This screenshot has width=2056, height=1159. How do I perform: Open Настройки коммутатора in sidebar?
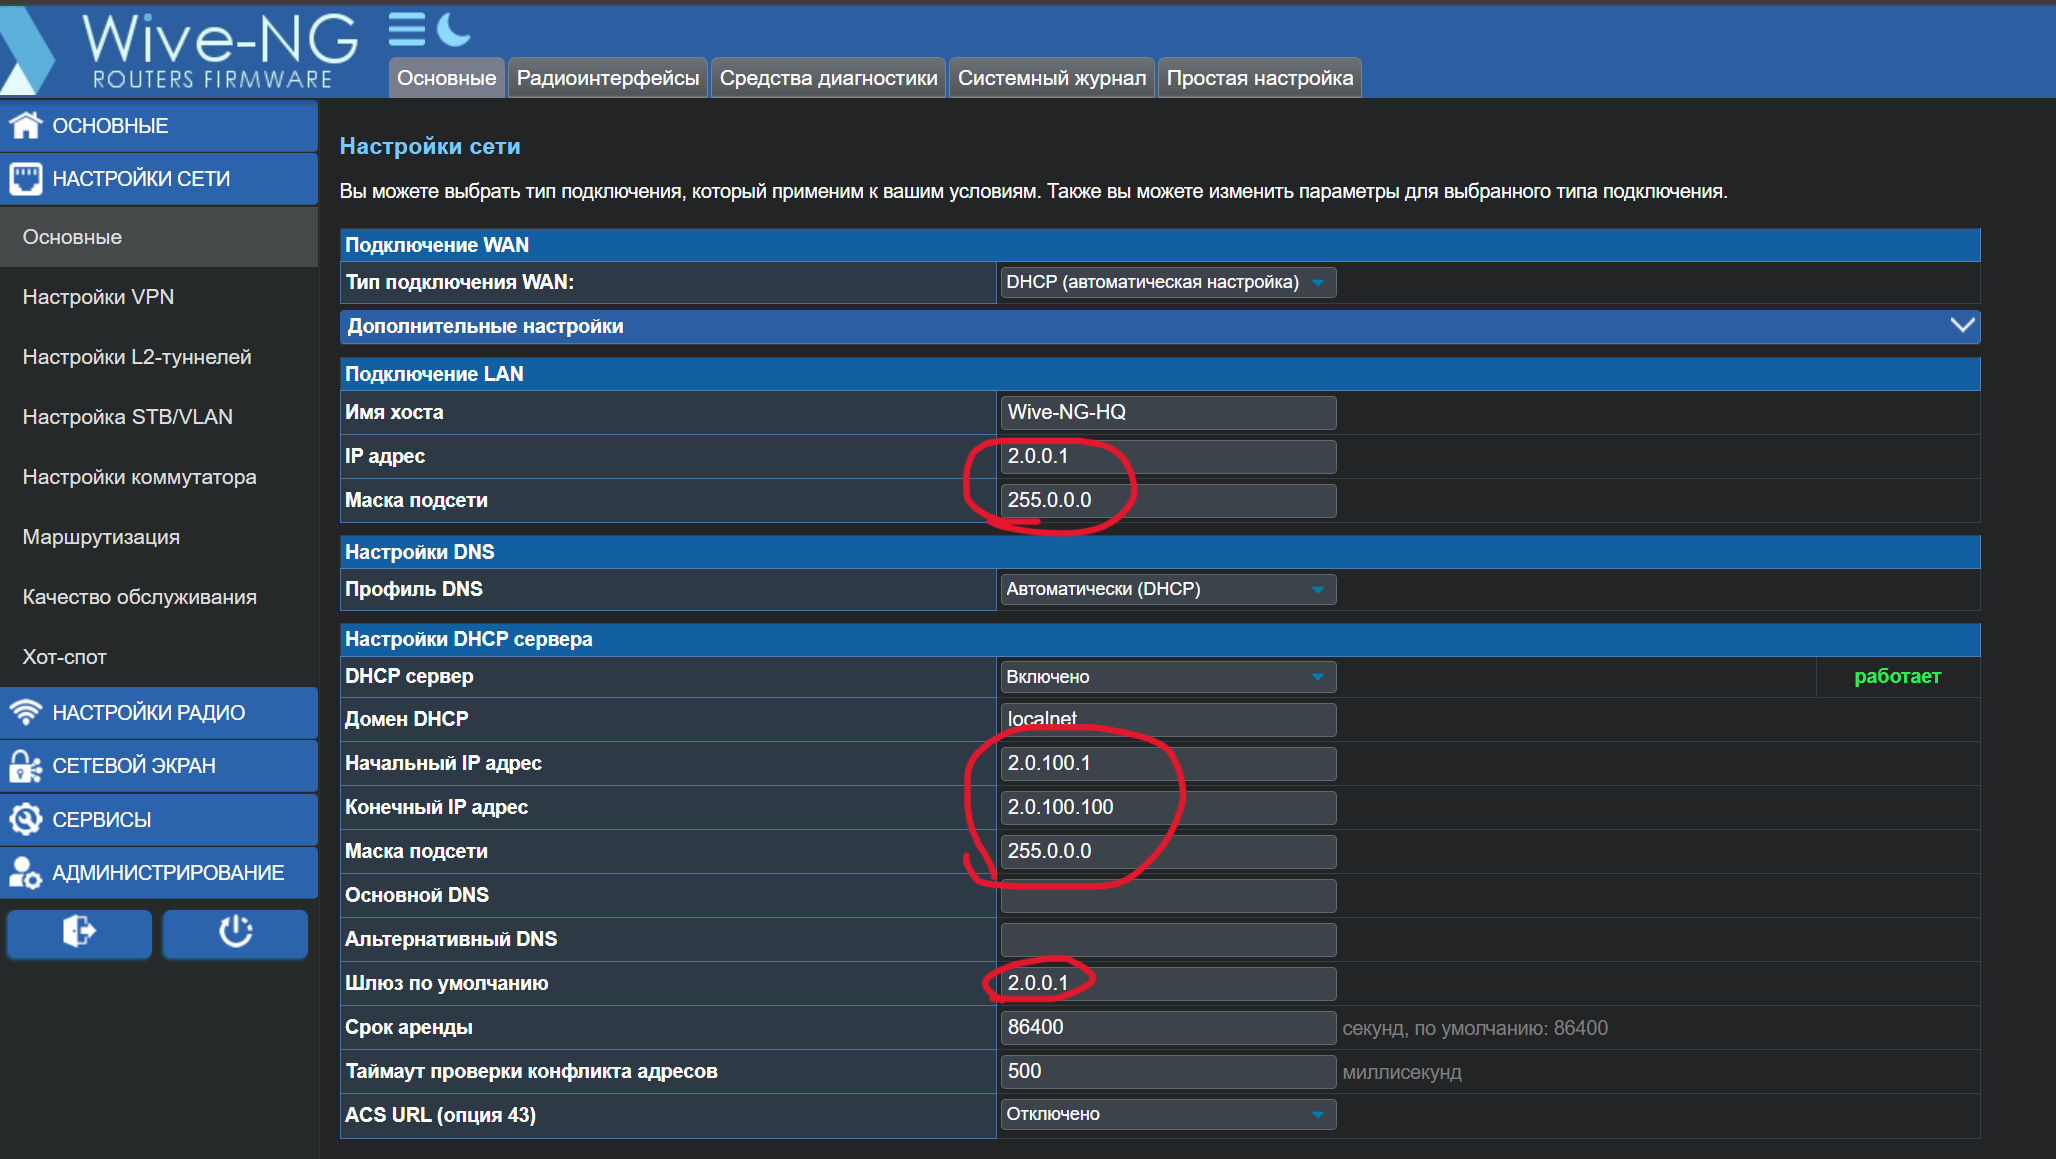159,477
